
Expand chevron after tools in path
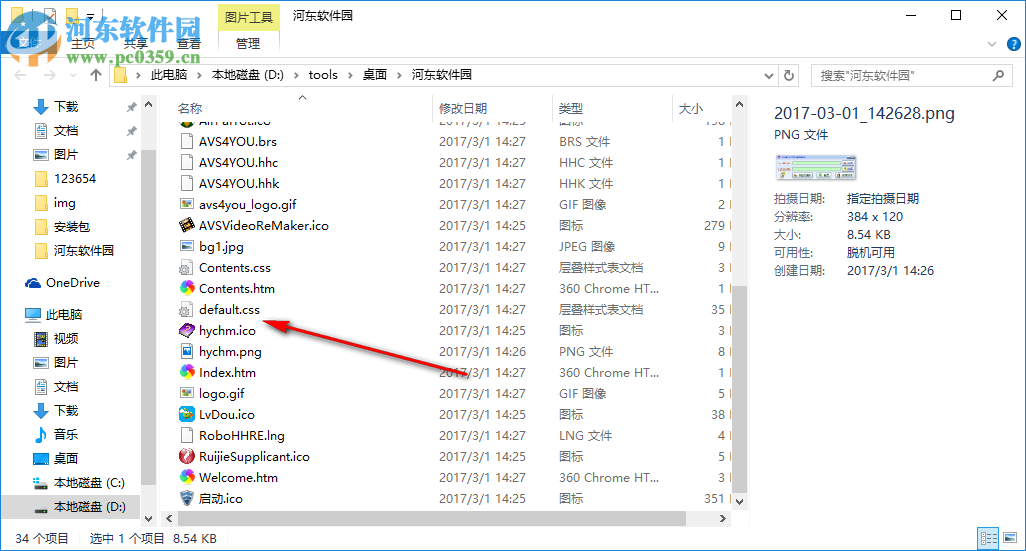pyautogui.click(x=350, y=75)
